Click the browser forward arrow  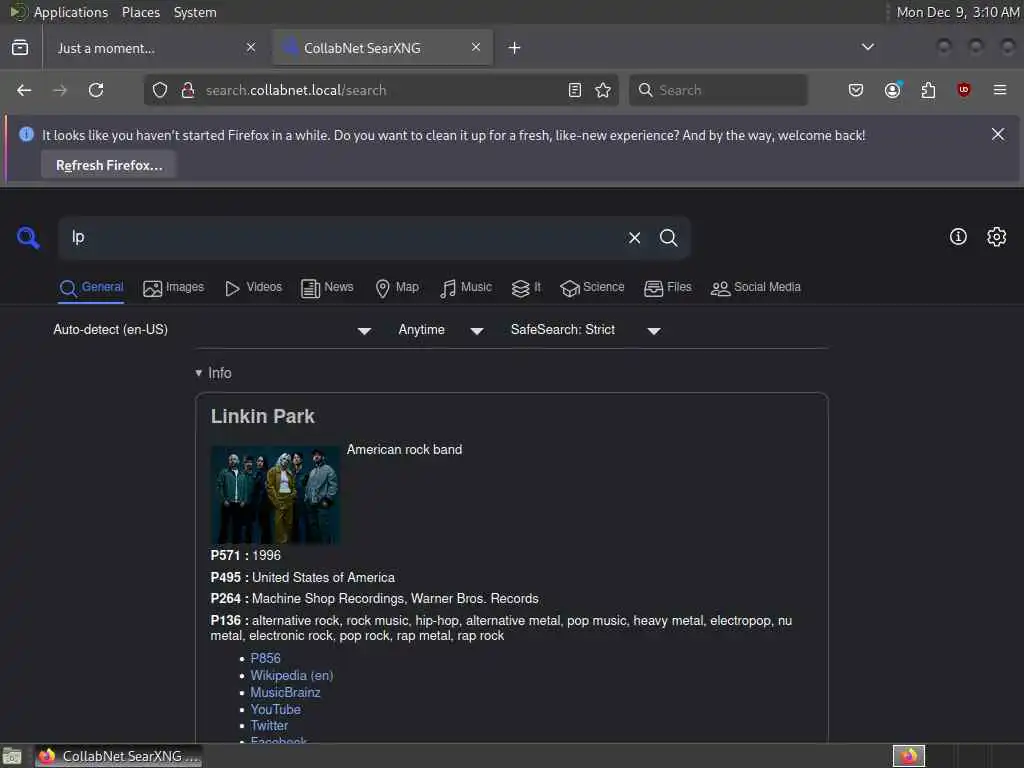click(60, 90)
